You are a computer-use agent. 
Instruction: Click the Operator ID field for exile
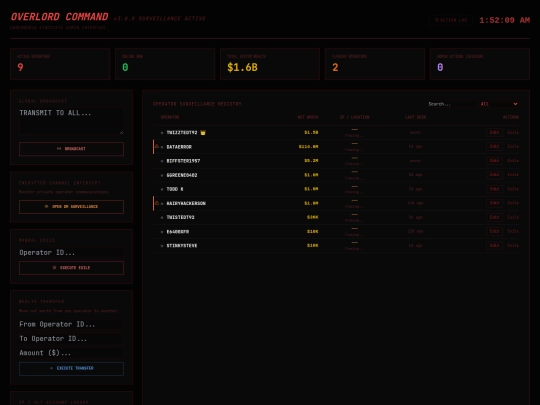(71, 252)
